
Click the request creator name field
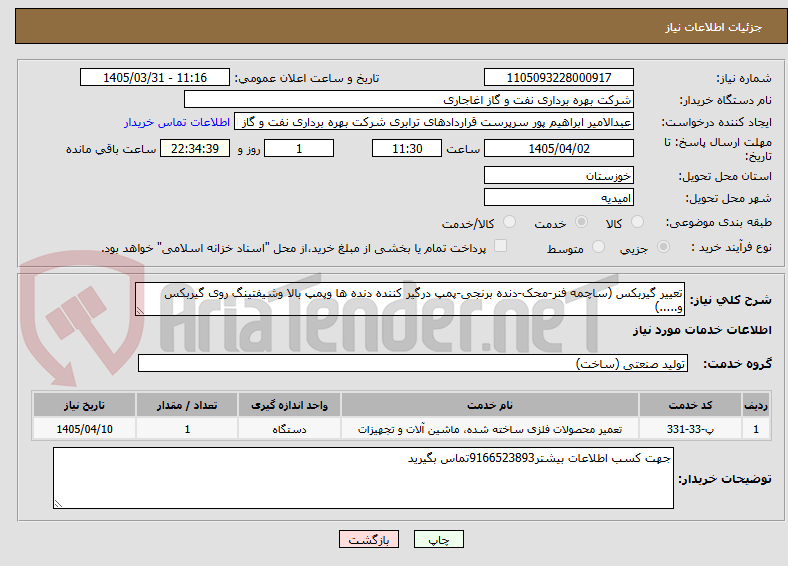click(434, 122)
